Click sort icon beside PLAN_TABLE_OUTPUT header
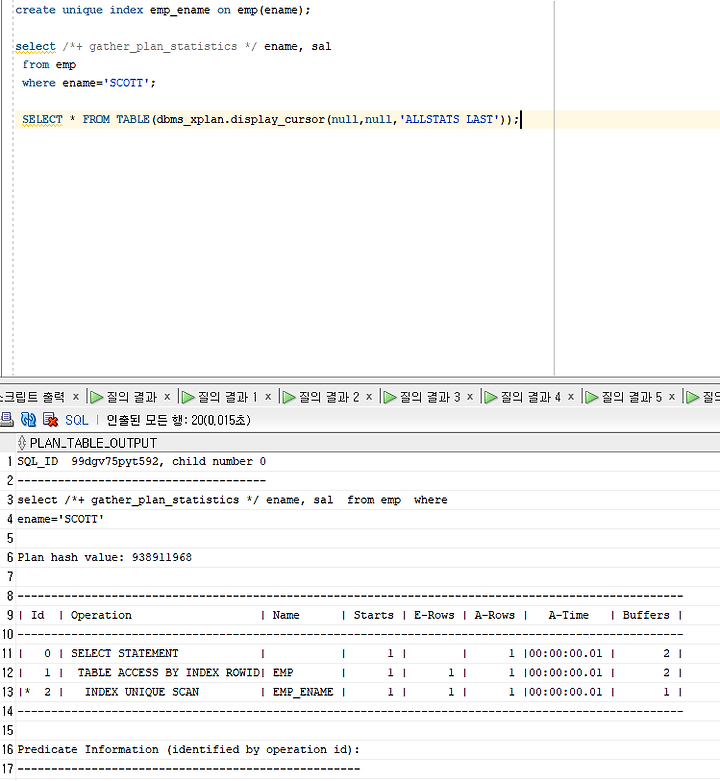The height and width of the screenshot is (781, 720). coord(22,443)
